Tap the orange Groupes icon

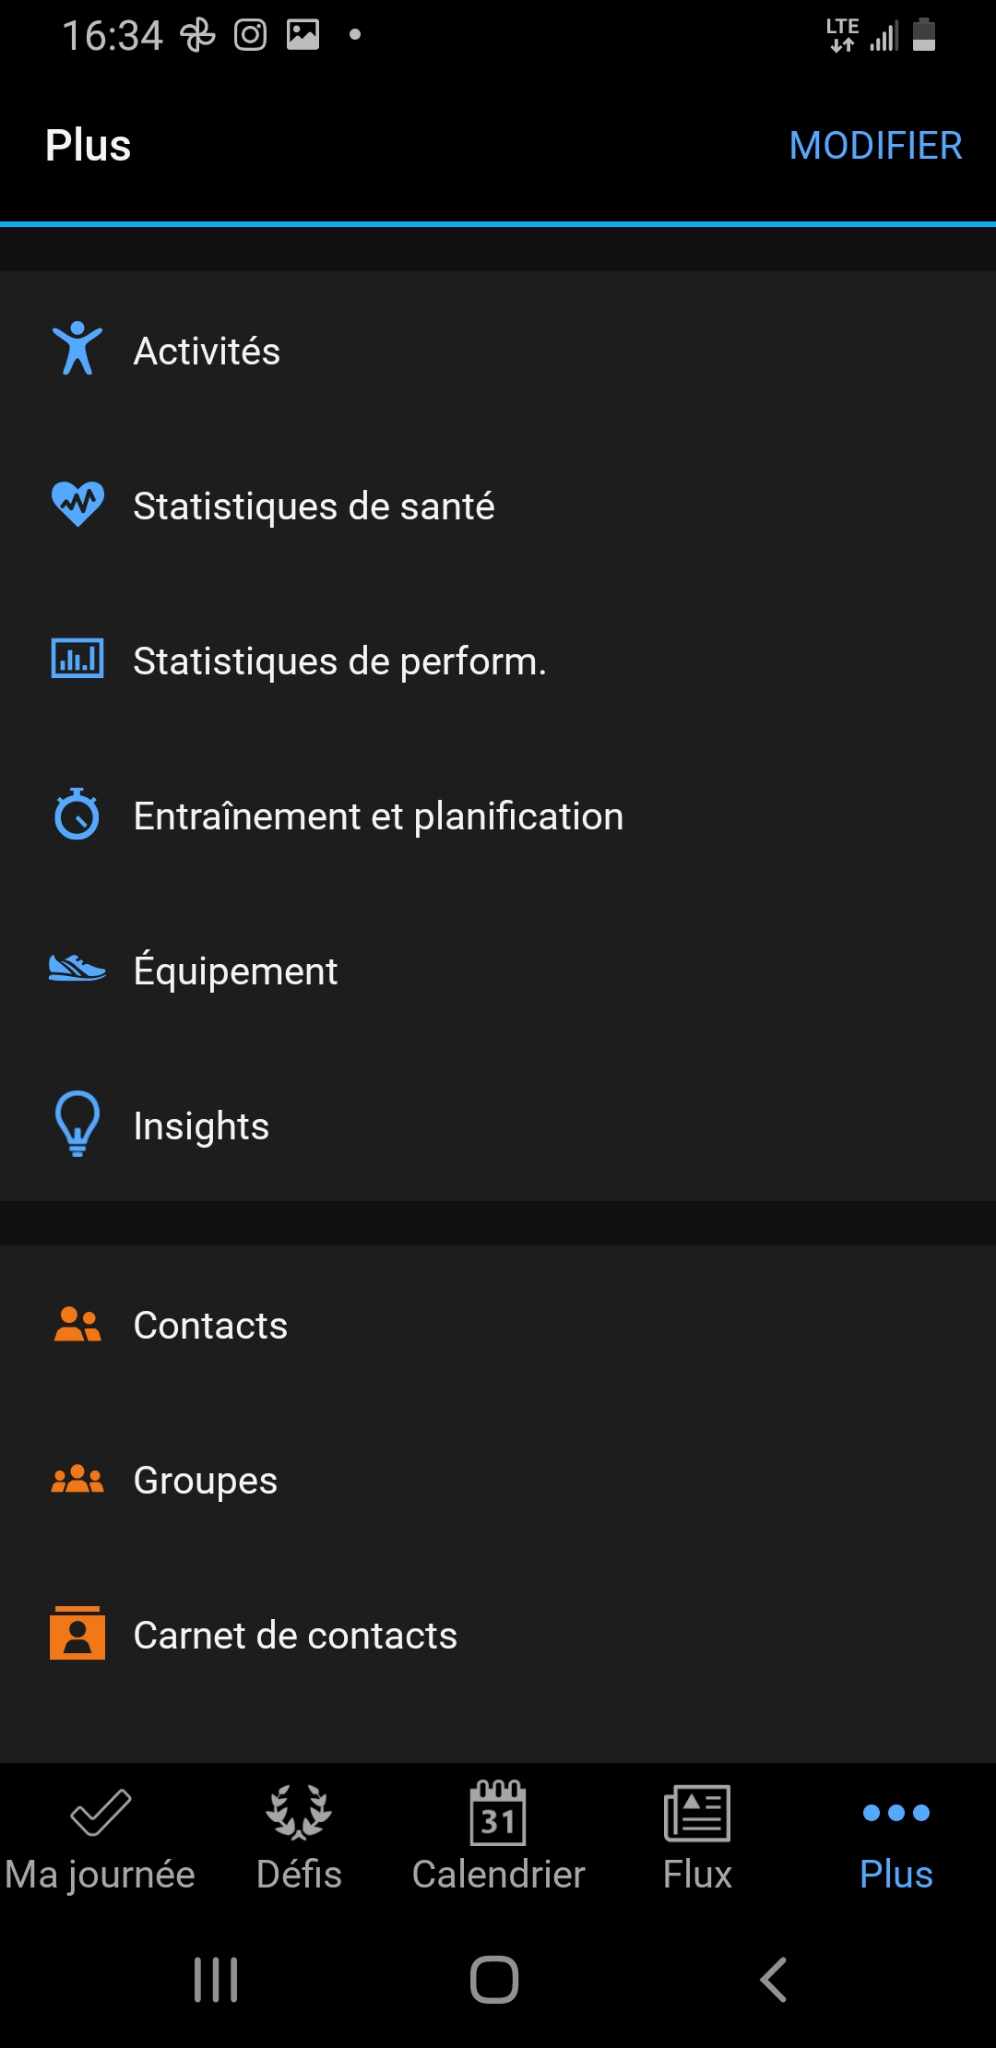coord(77,1479)
